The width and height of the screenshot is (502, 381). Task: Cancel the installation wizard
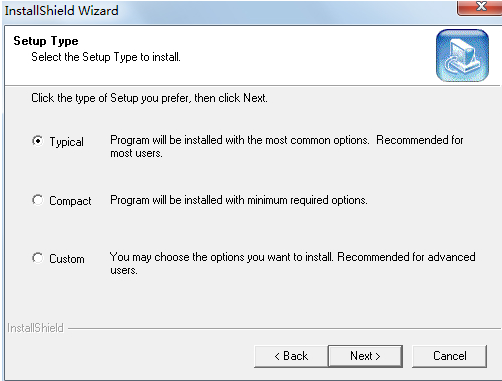[x=450, y=356]
